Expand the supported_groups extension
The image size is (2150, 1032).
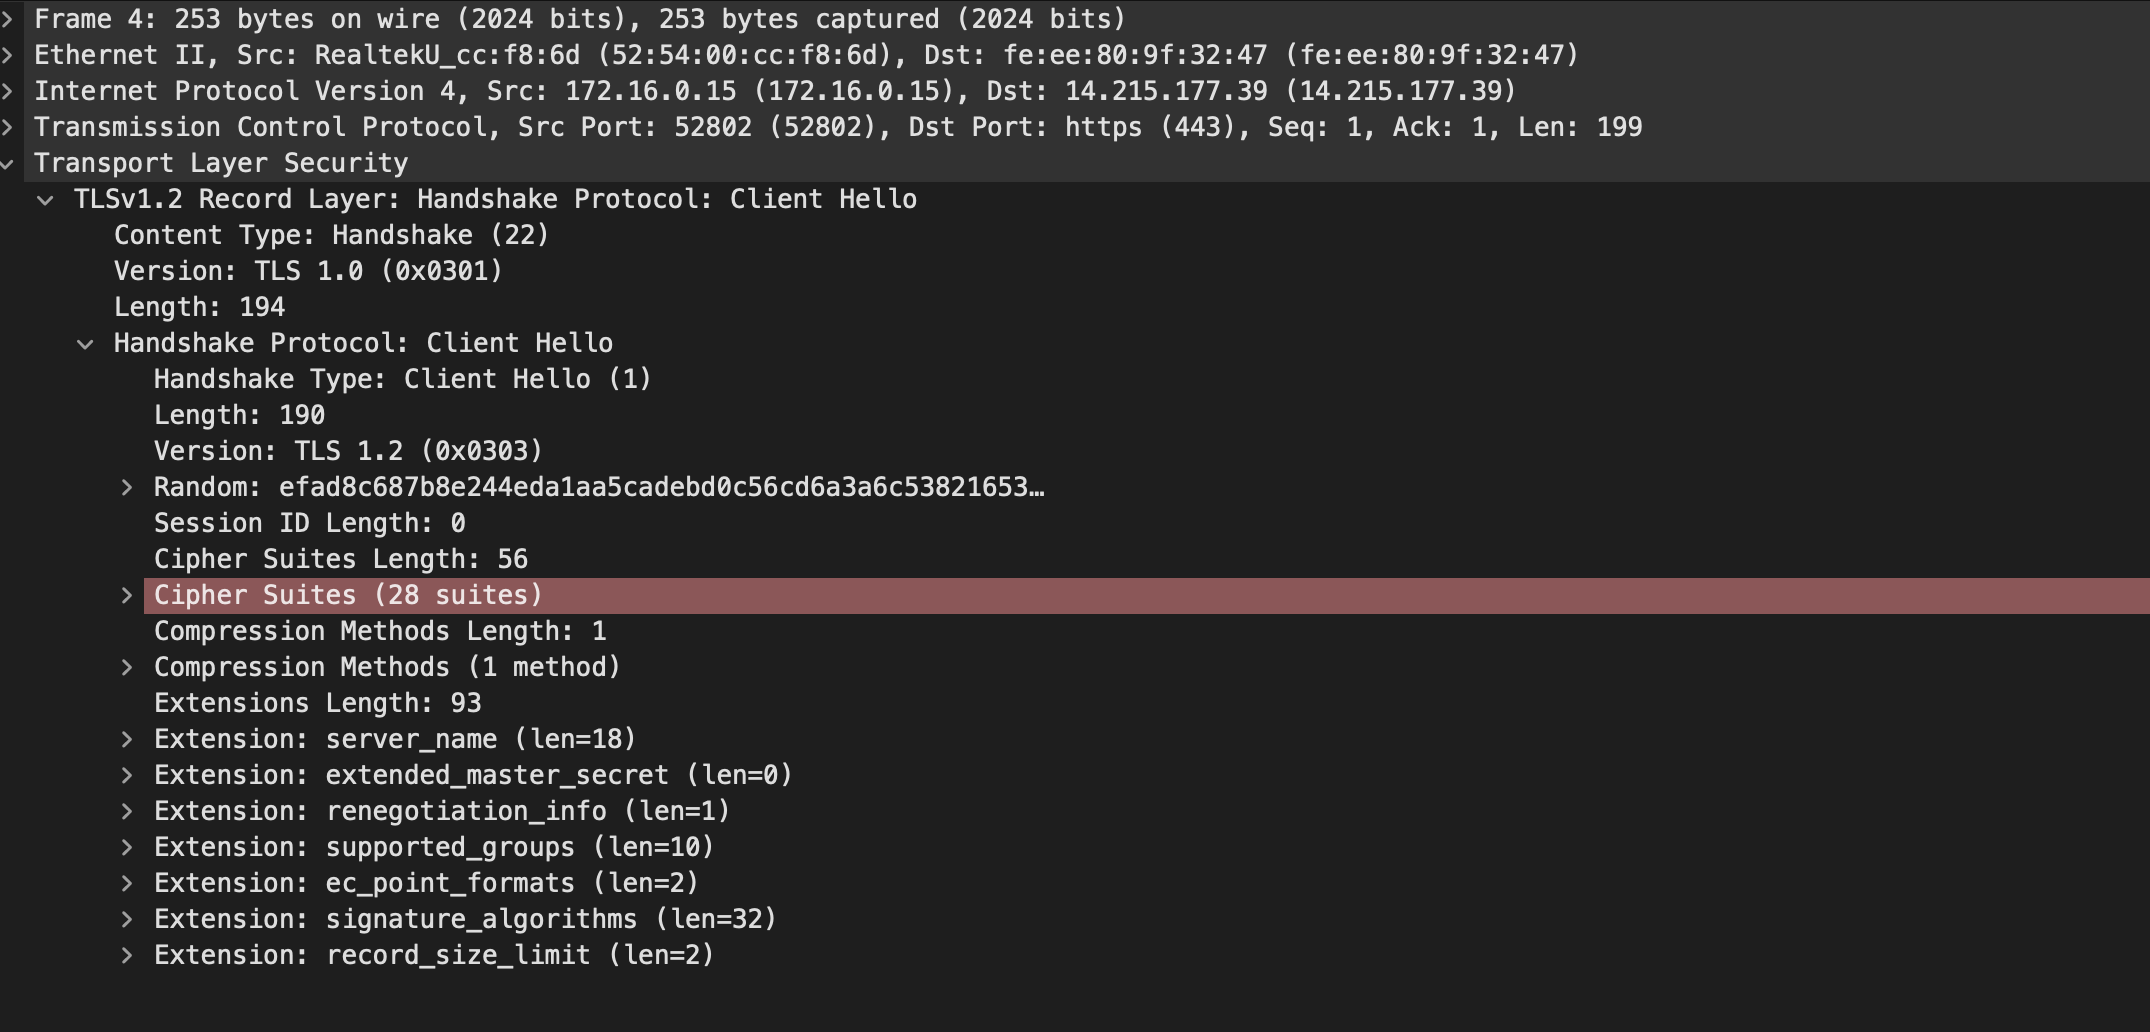(127, 847)
